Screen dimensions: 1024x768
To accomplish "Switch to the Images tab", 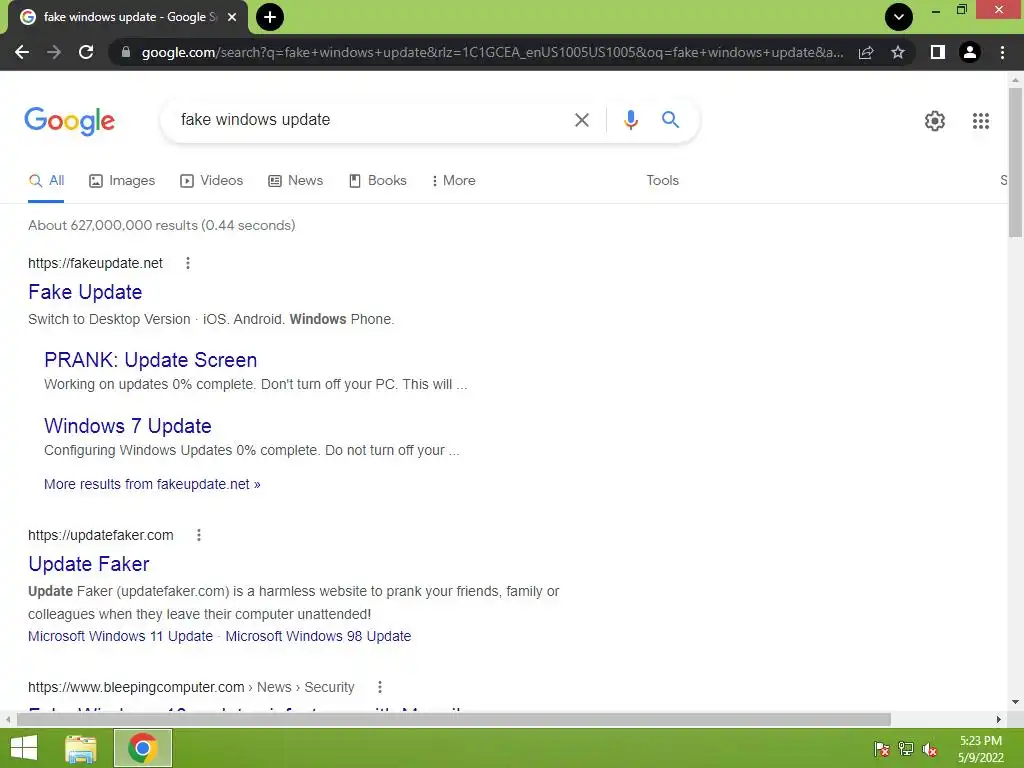I will point(122,181).
